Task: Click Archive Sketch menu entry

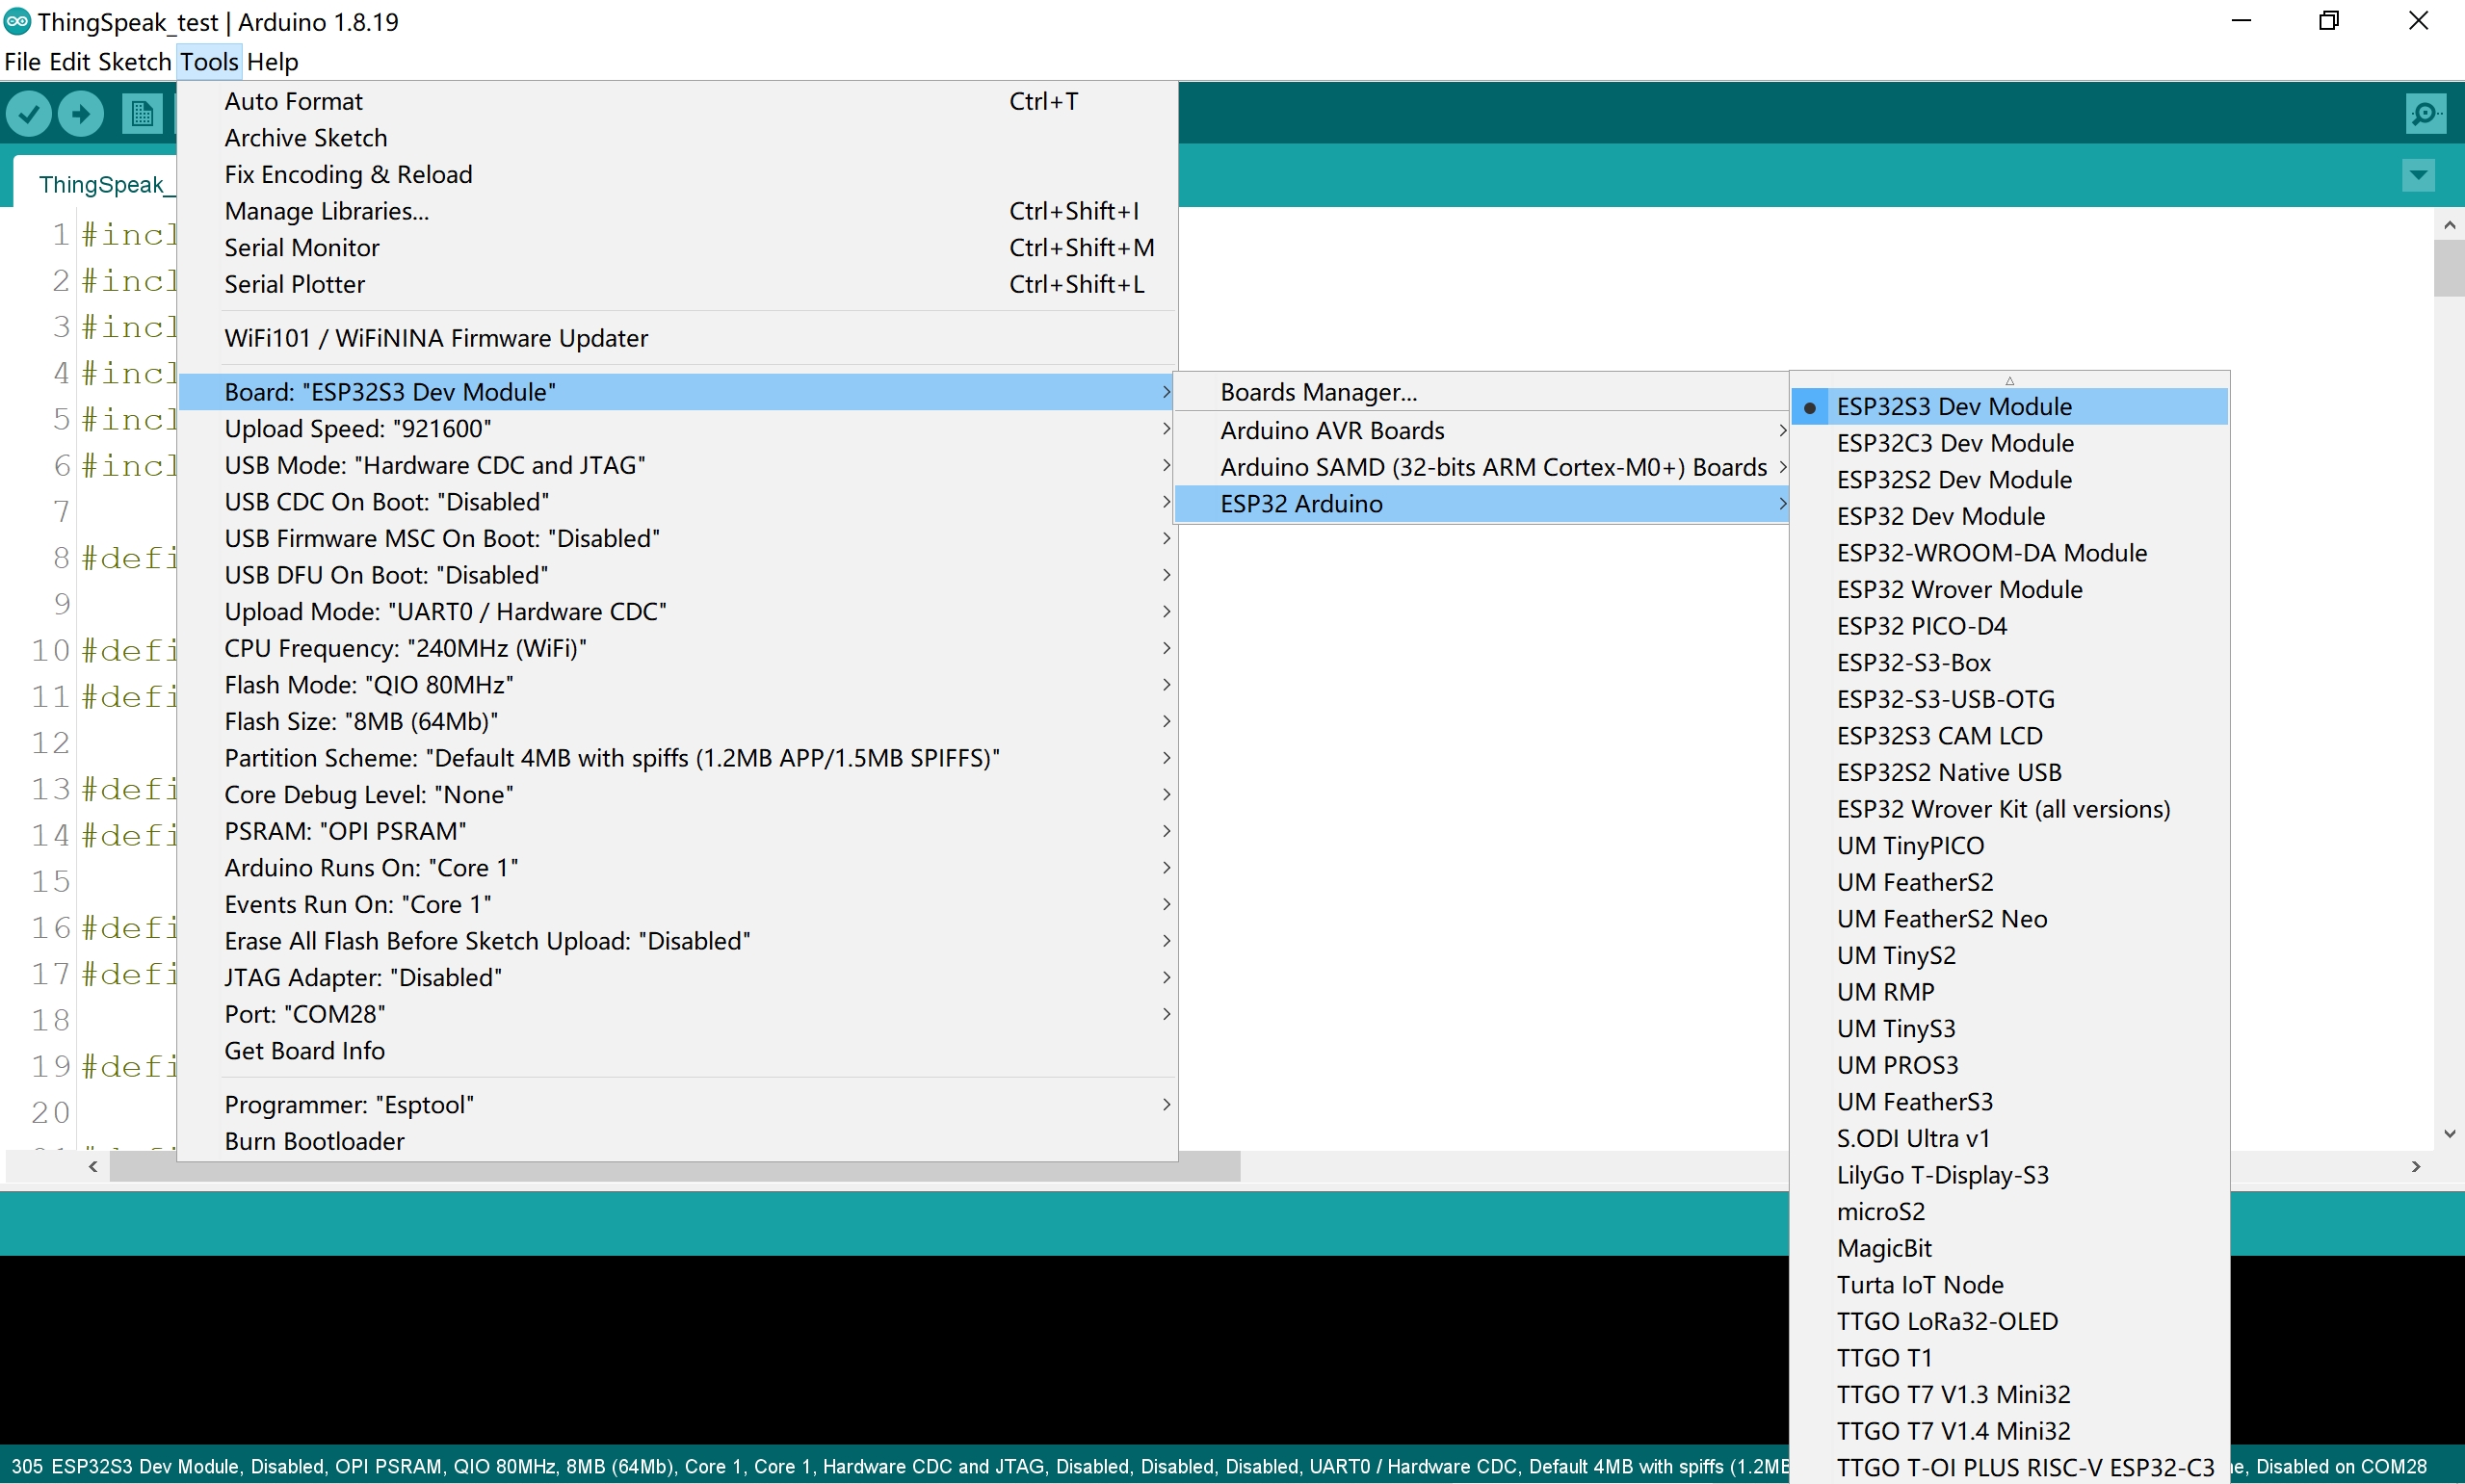Action: (677, 138)
